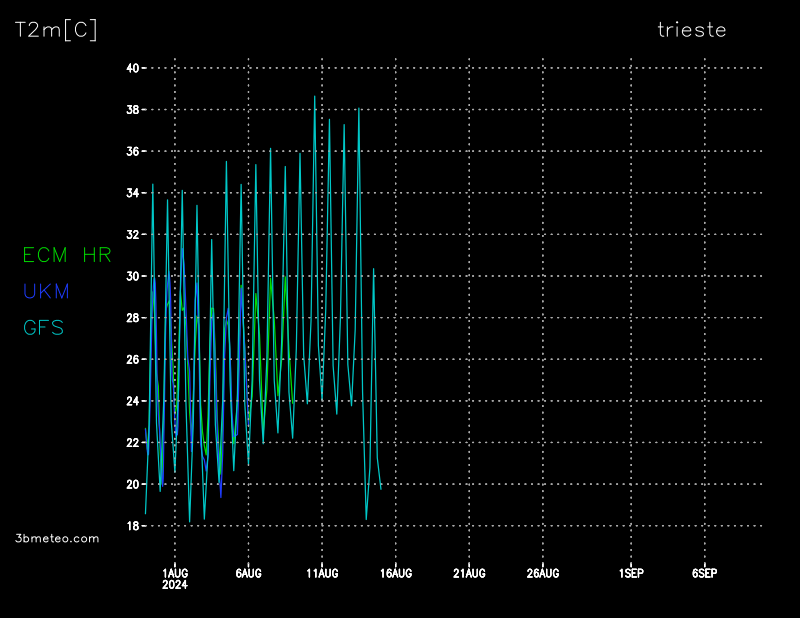Select the 6SEP date tick label
The height and width of the screenshot is (618, 800).
tap(704, 573)
